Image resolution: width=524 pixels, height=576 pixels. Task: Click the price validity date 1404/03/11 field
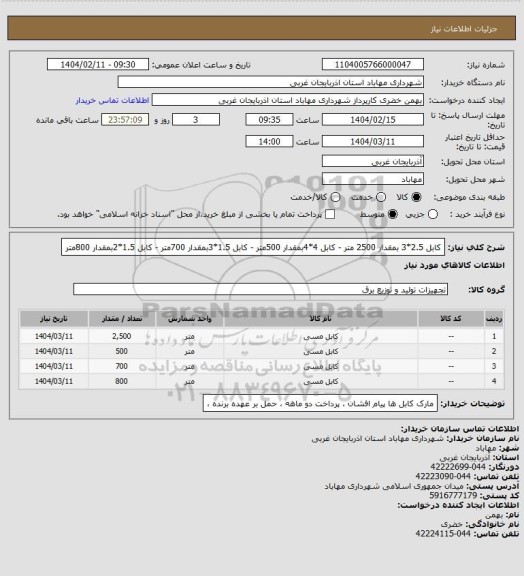tap(373, 141)
